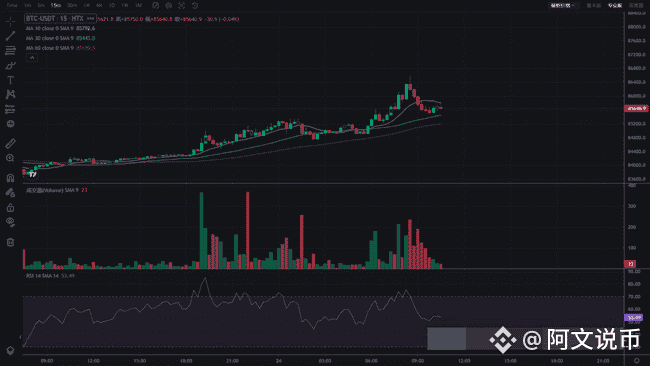Viewport: 650px width, 366px height.
Task: Open the indicators icon in top toolbar
Action: click(x=155, y=5)
